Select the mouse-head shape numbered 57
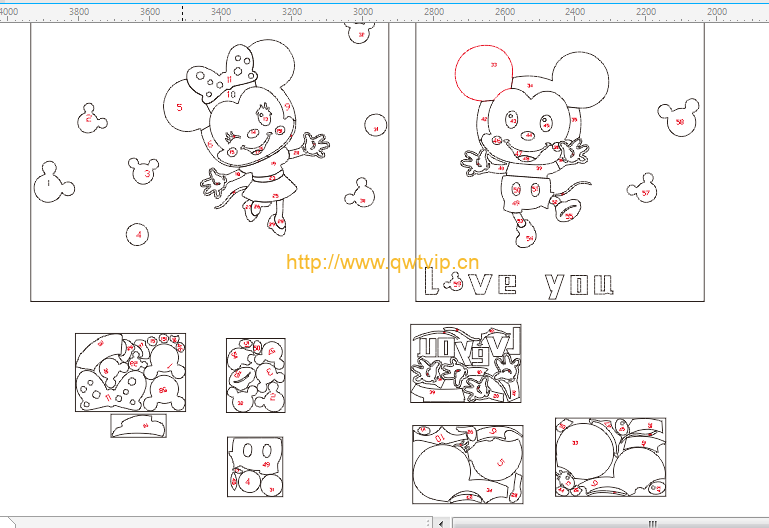This screenshot has height=528, width=769. pos(643,188)
